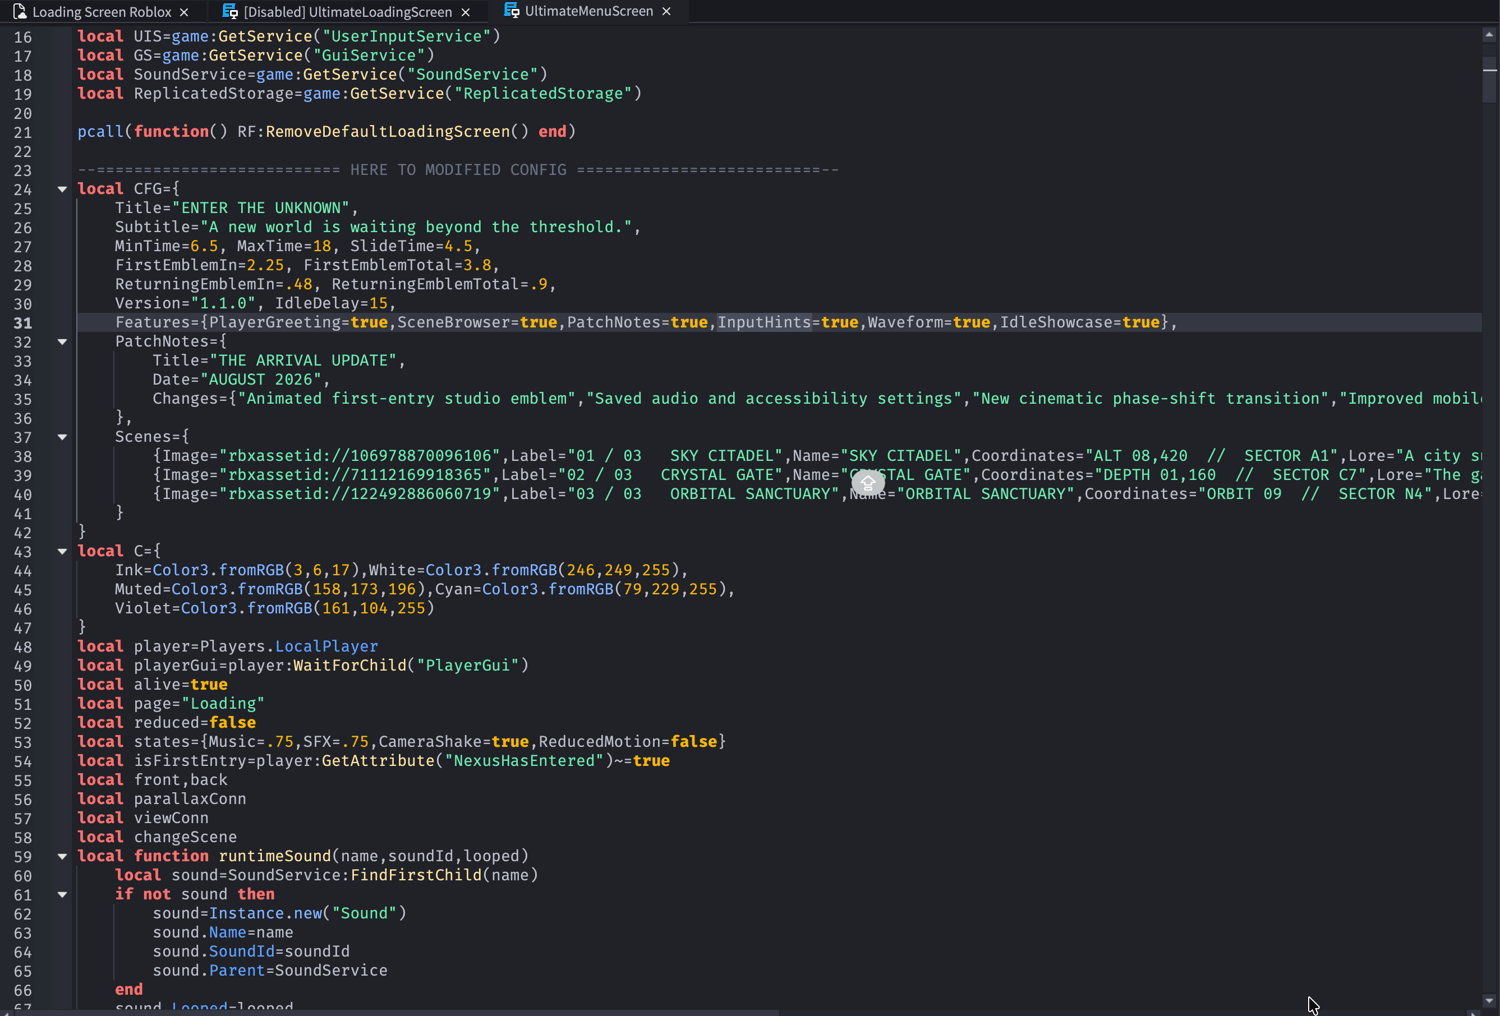Close the [Disabled] UltimateLoadingScreen tab
Viewport: 1500px width, 1016px height.
tap(465, 12)
